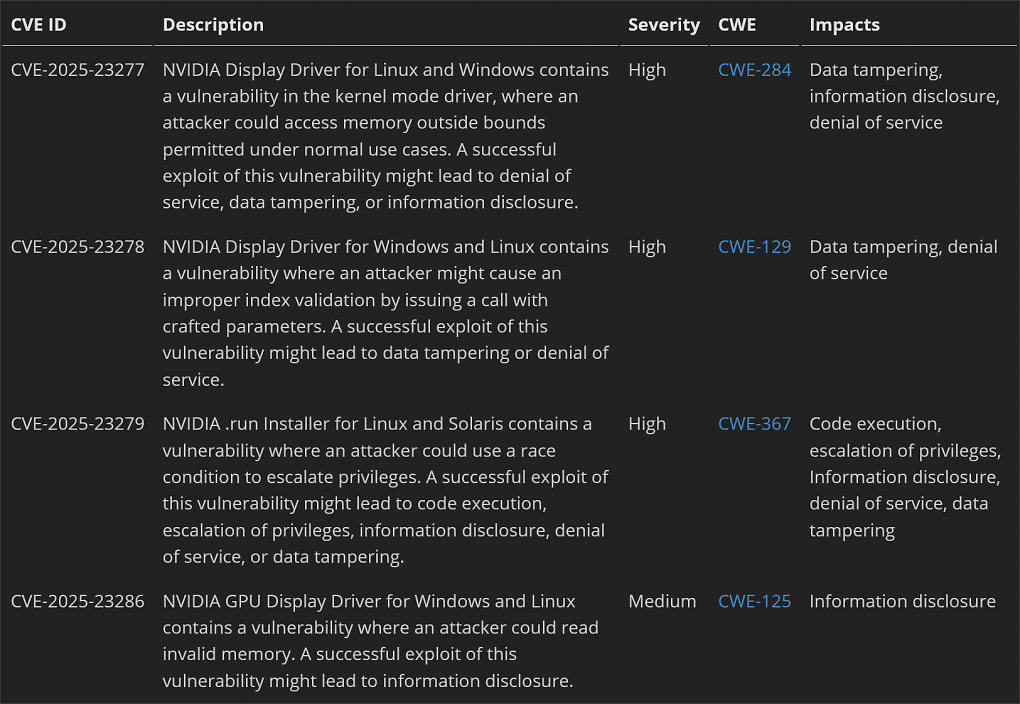Click the "Data tampering, denial of service" impact
The height and width of the screenshot is (704, 1020).
click(903, 260)
